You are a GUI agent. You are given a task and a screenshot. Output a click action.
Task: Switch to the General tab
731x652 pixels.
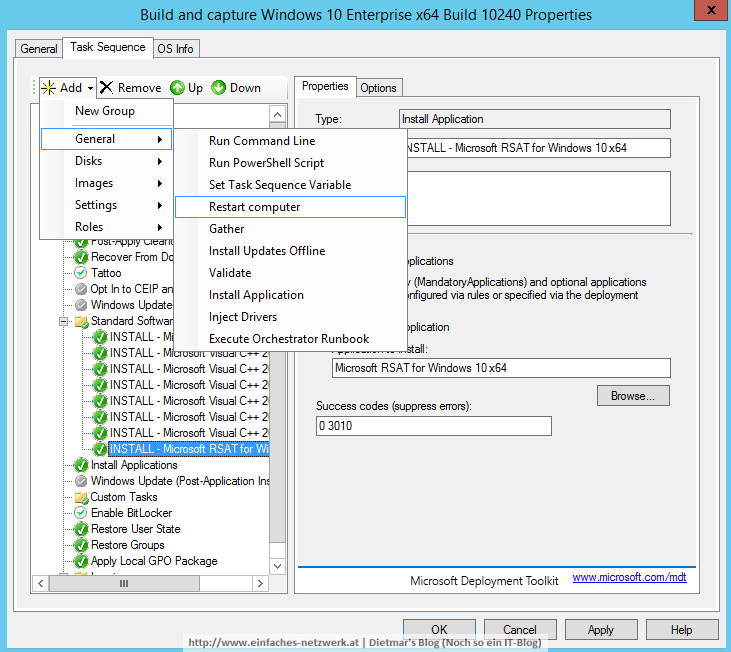(x=39, y=48)
